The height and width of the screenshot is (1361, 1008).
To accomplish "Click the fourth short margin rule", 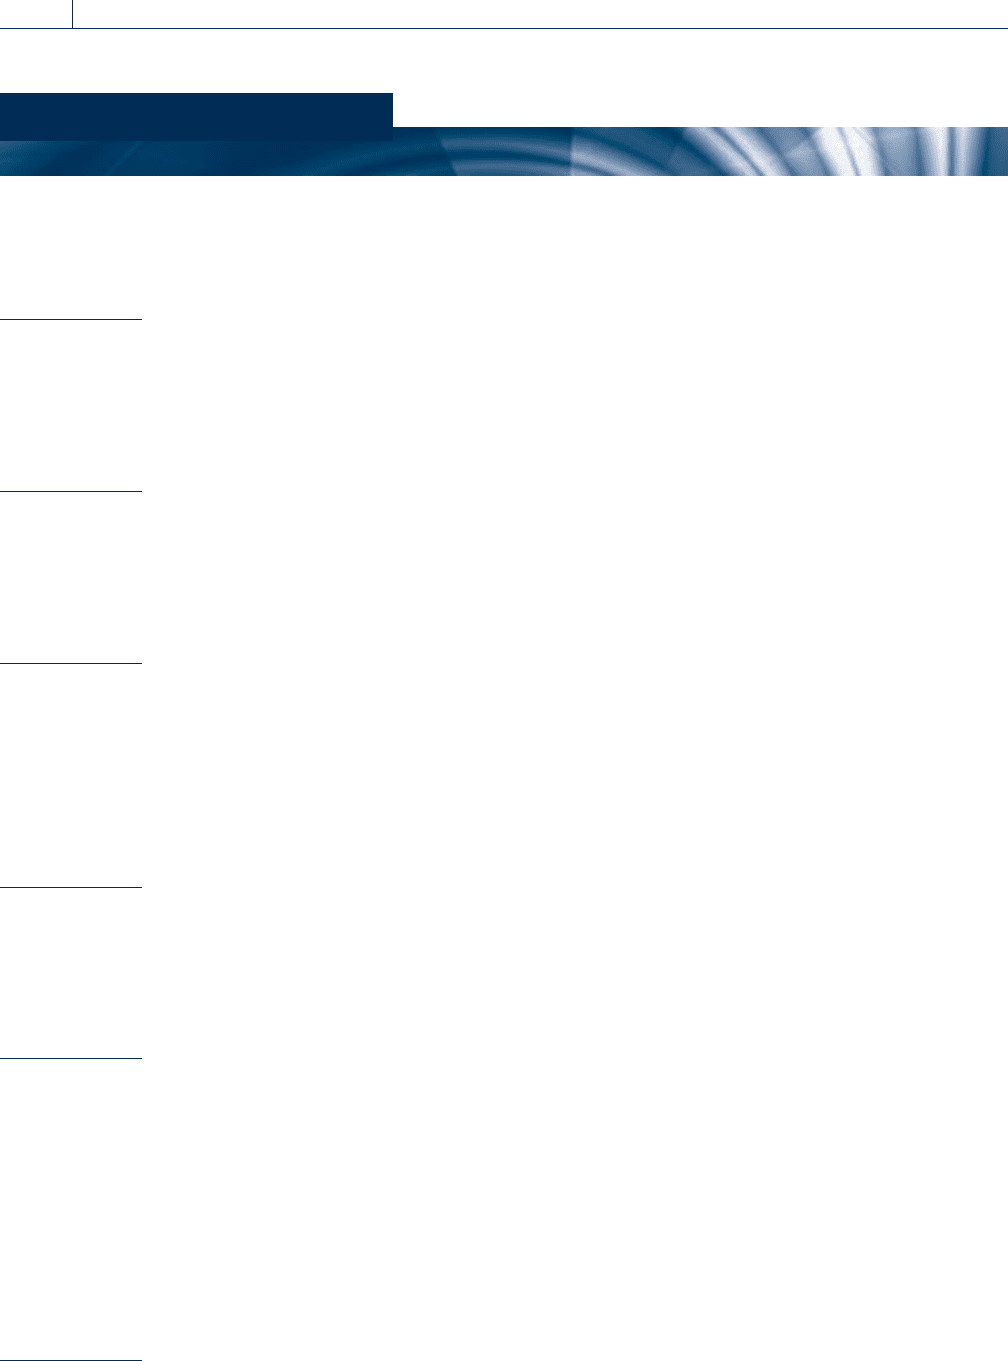I will pyautogui.click(x=71, y=887).
